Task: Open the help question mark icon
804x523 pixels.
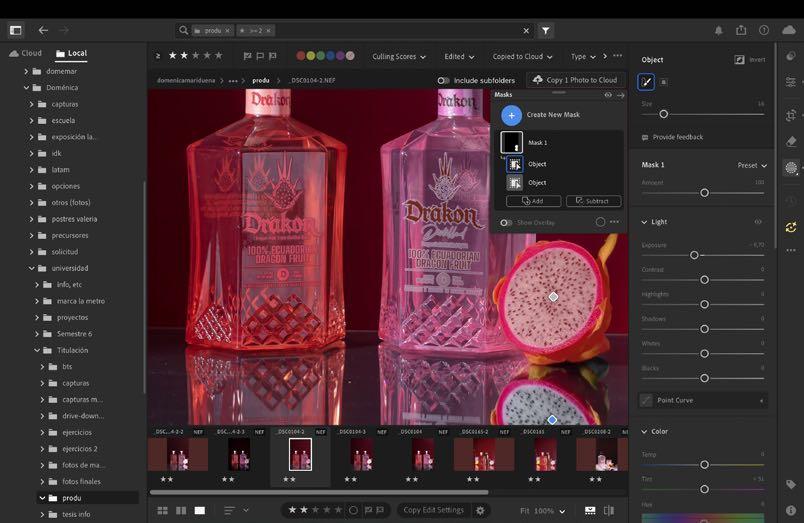Action: 763,30
